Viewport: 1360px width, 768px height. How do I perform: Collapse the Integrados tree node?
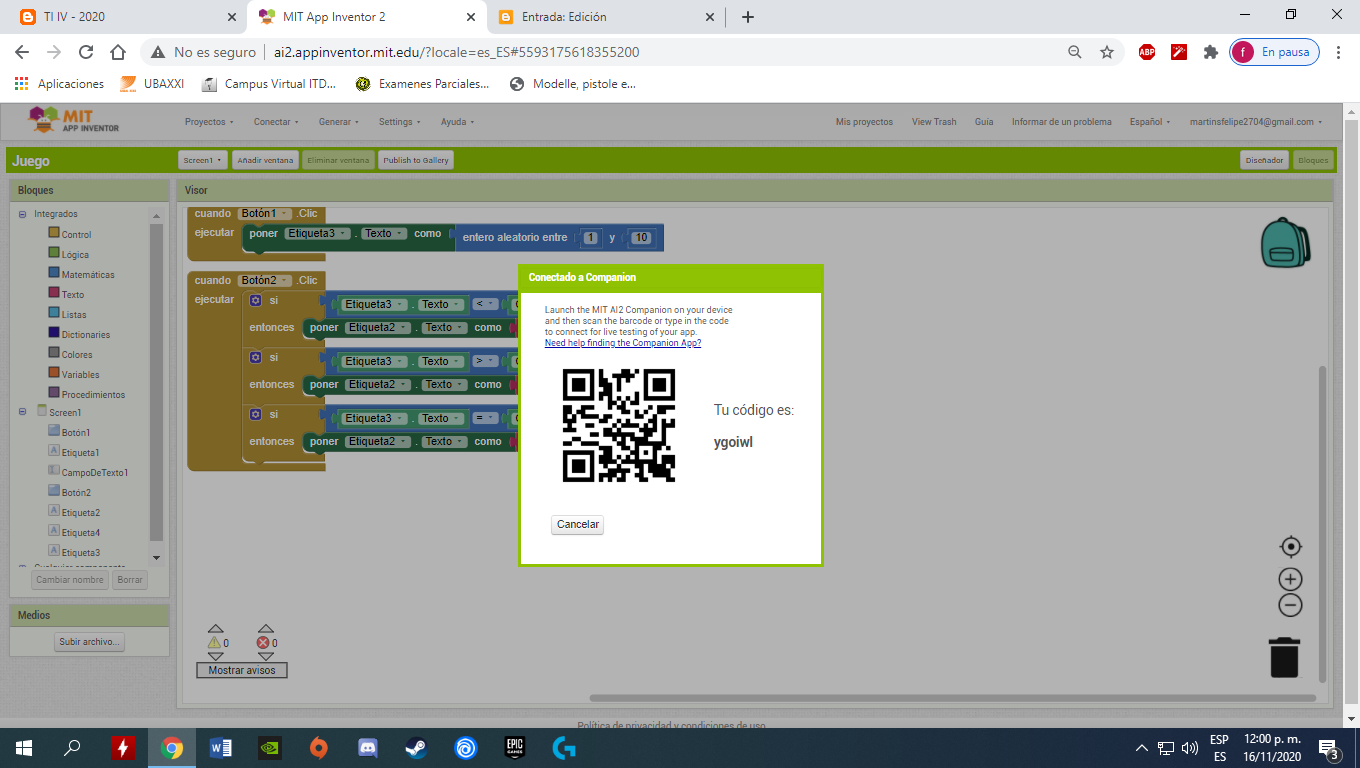(22, 214)
